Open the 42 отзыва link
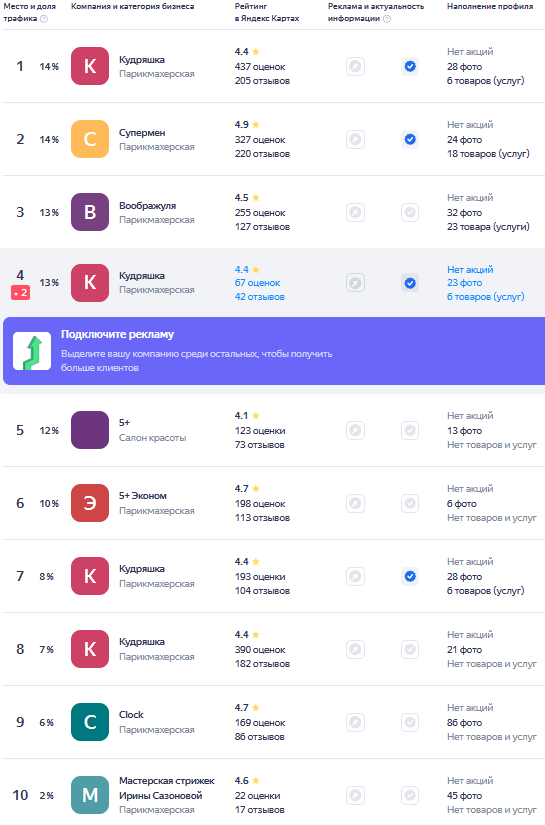545x825 pixels. tap(260, 297)
